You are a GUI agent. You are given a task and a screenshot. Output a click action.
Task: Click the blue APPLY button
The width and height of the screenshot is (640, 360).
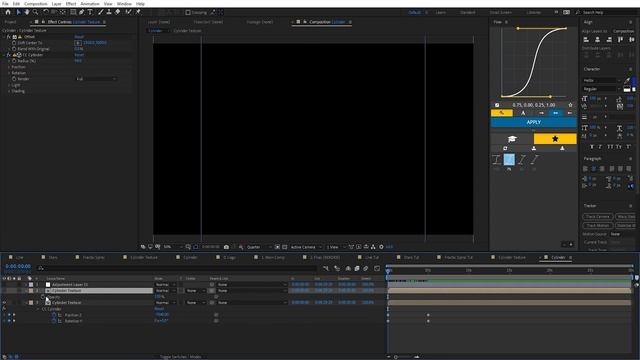pyautogui.click(x=534, y=122)
